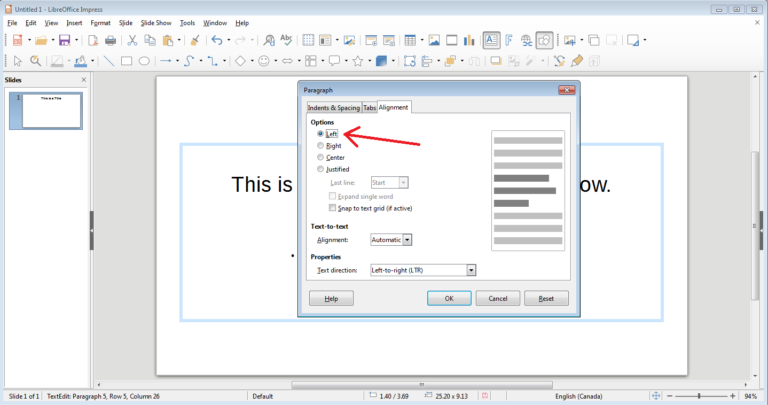Image resolution: width=768 pixels, height=405 pixels.
Task: Click the Reset button
Action: 546,298
